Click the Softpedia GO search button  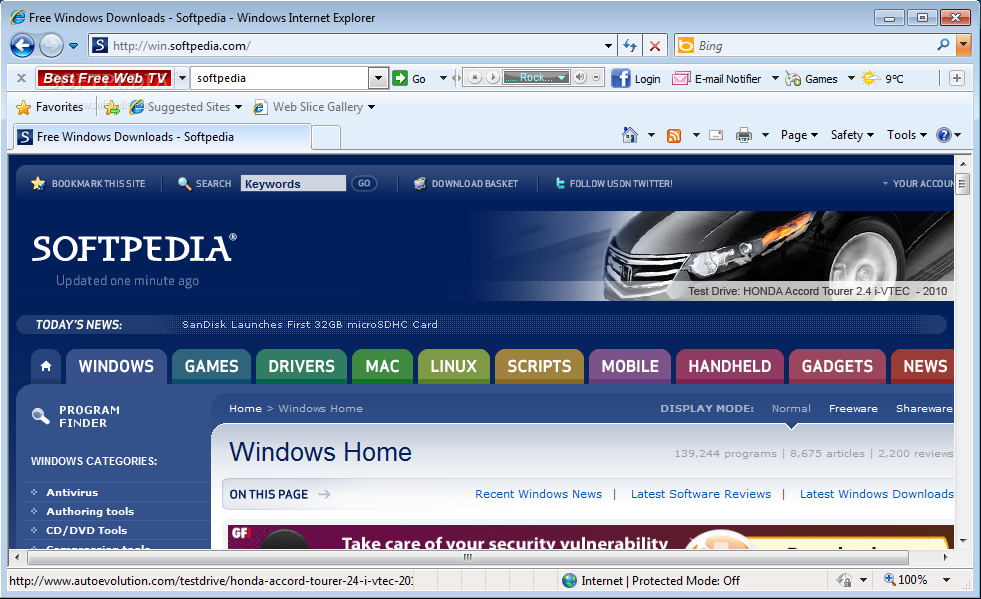(x=364, y=183)
